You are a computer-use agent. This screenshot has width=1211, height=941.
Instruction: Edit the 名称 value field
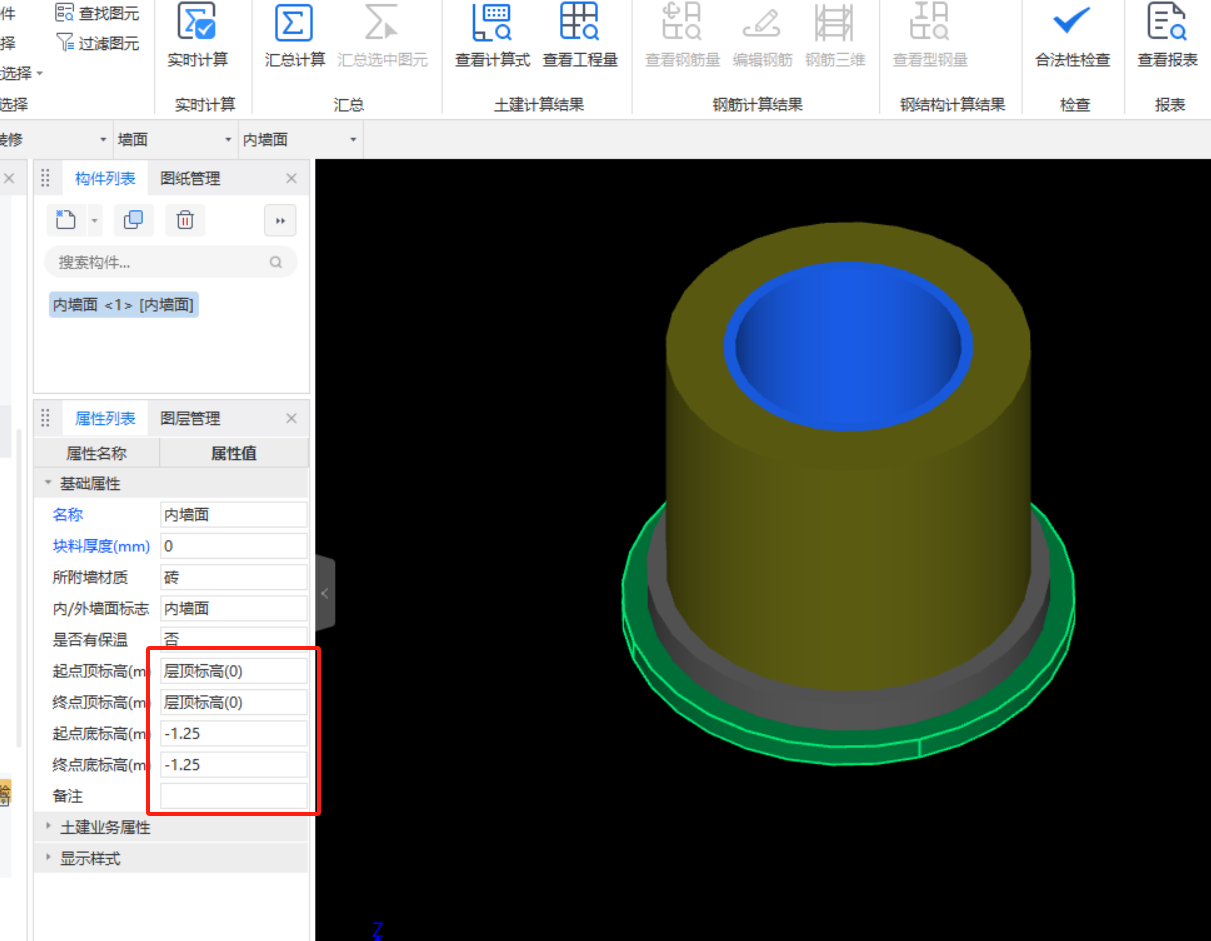click(234, 514)
